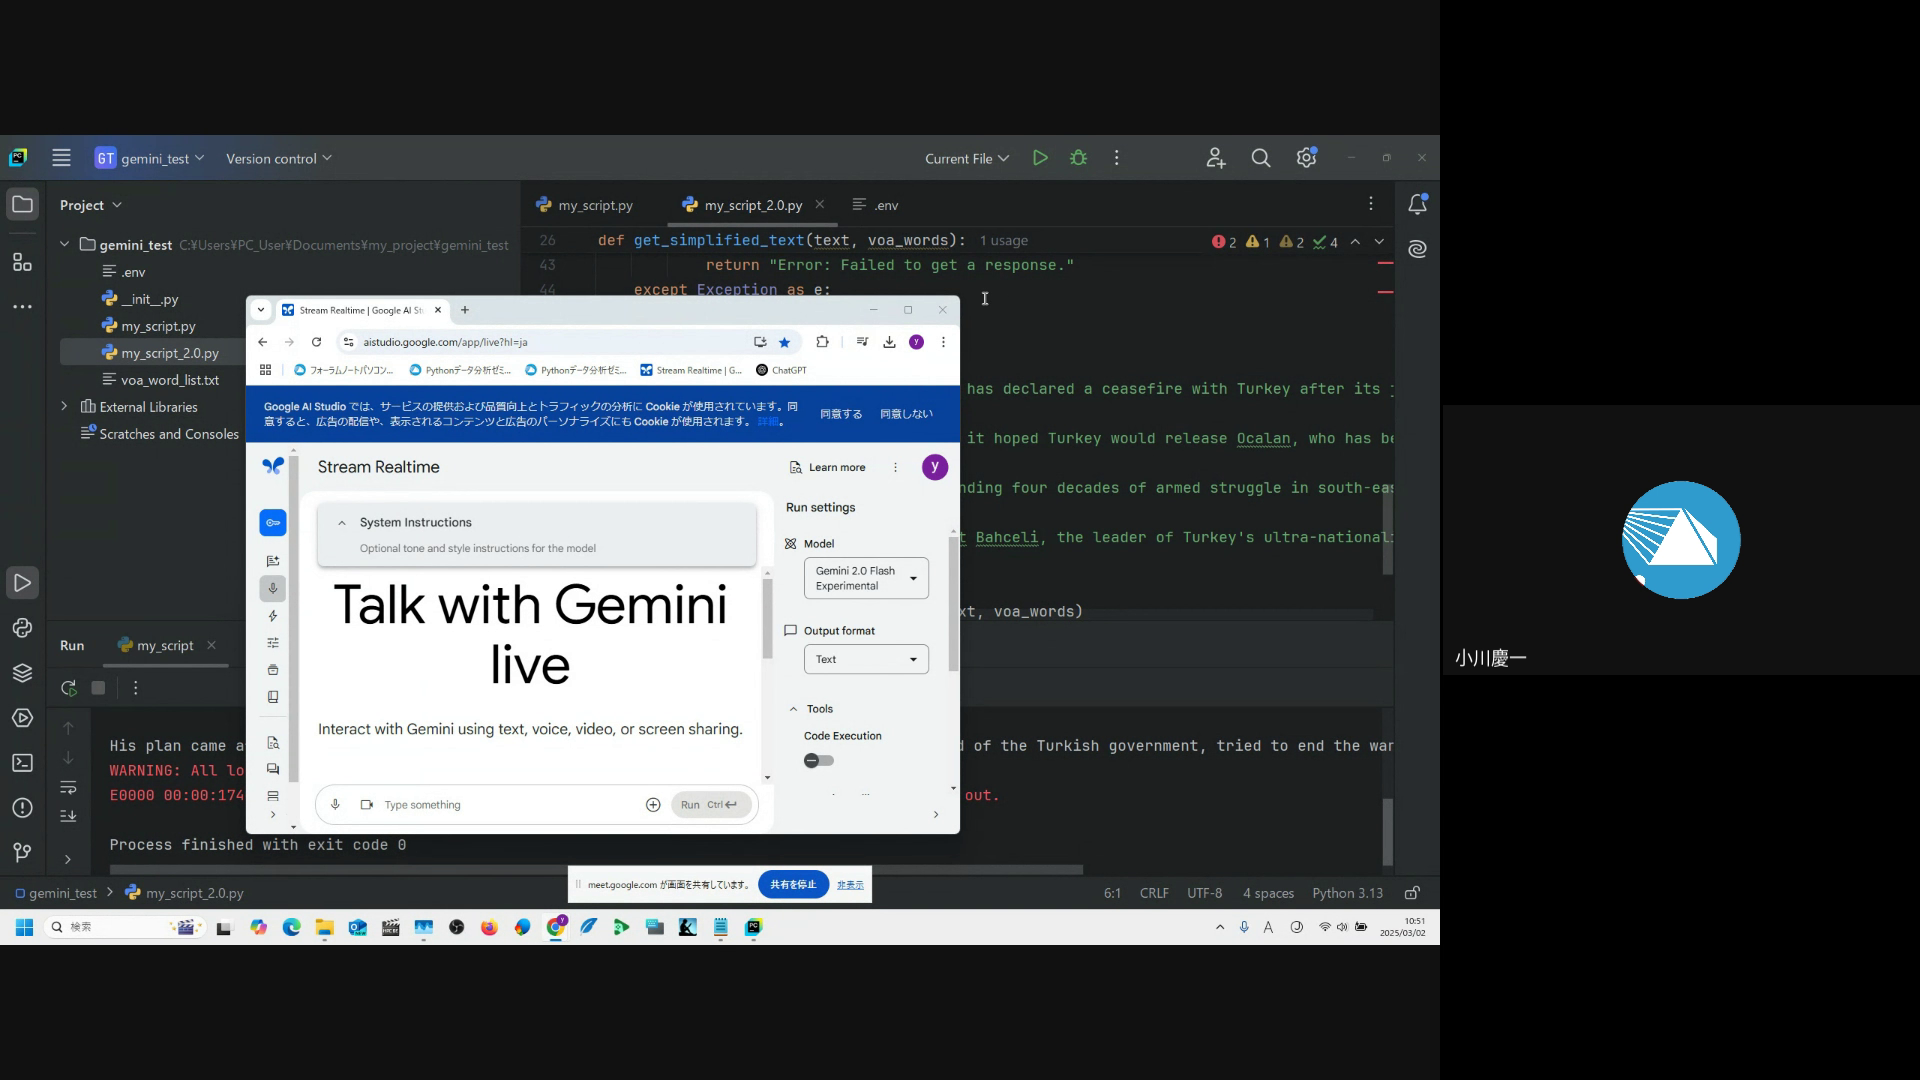
Task: Click the 共有を停止 stop sharing button
Action: pos(792,885)
